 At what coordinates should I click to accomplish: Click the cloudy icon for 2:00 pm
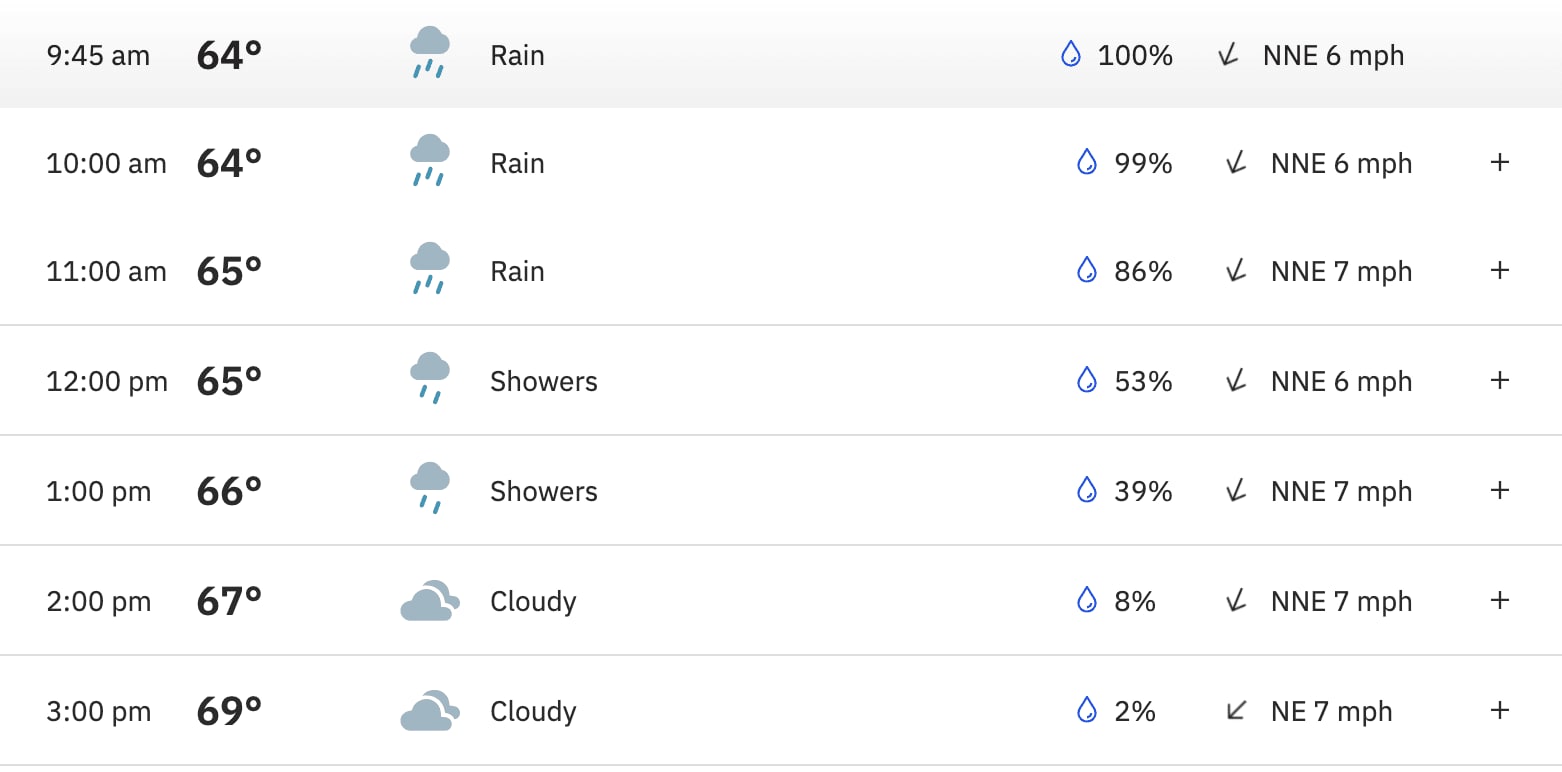coord(430,601)
